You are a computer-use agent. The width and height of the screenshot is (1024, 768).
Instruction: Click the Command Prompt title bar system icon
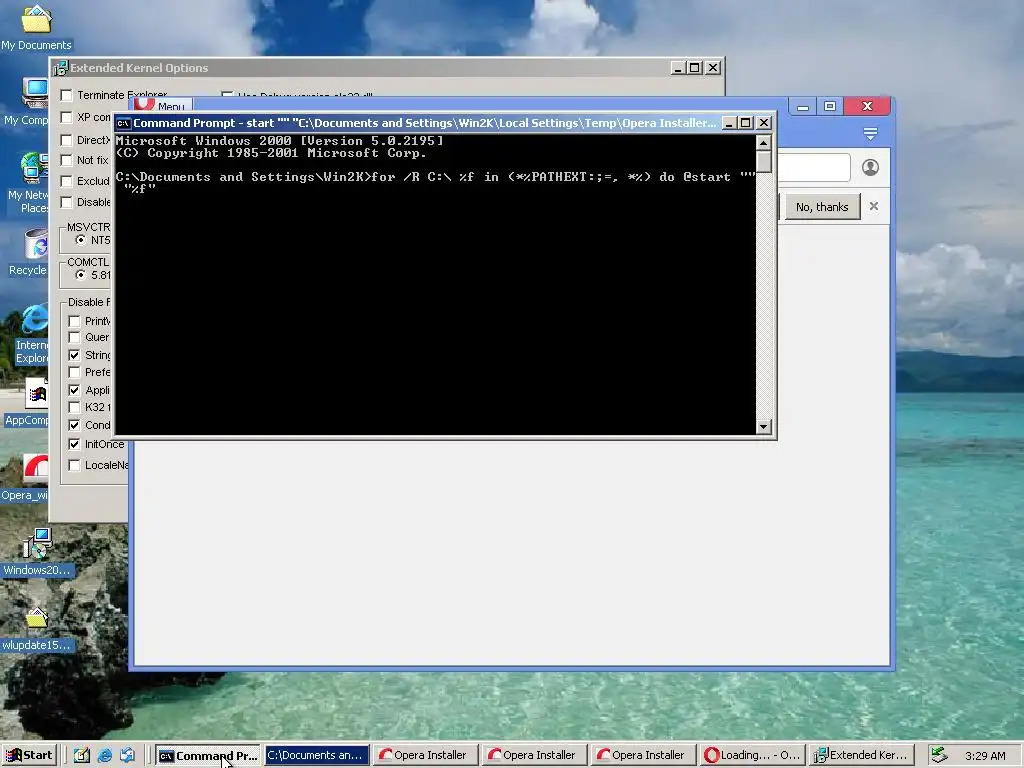click(123, 123)
